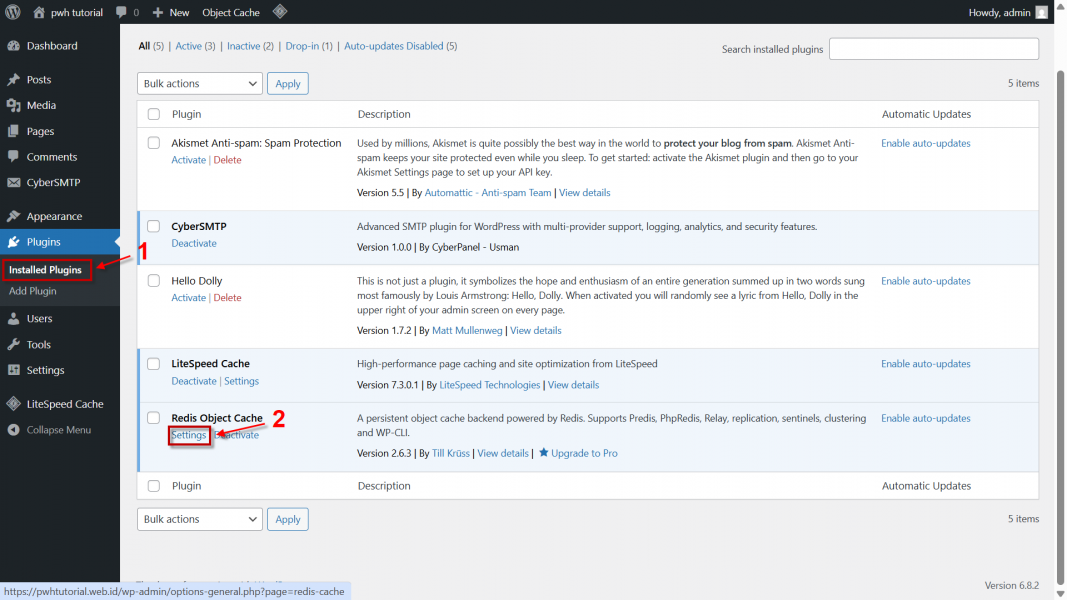Click the home icon beside pwh tutorial
The width and height of the screenshot is (1067, 600).
click(x=39, y=12)
